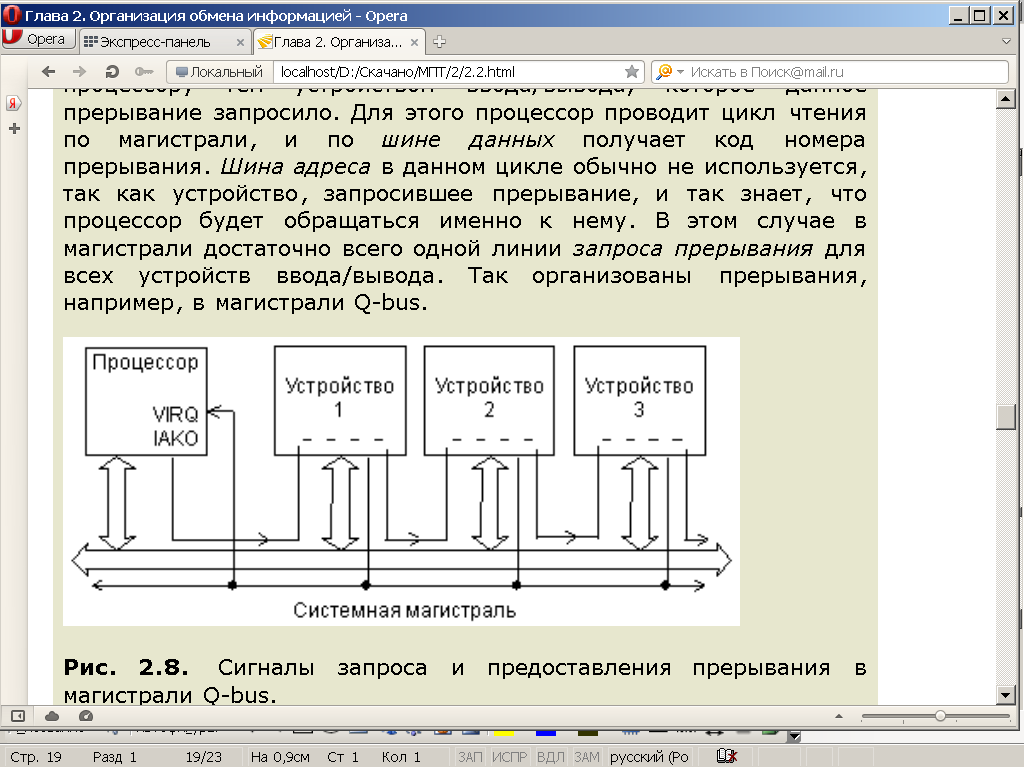Image resolution: width=1024 pixels, height=768 pixels.
Task: Click На 0,9см in the Word status bar
Action: click(280, 757)
